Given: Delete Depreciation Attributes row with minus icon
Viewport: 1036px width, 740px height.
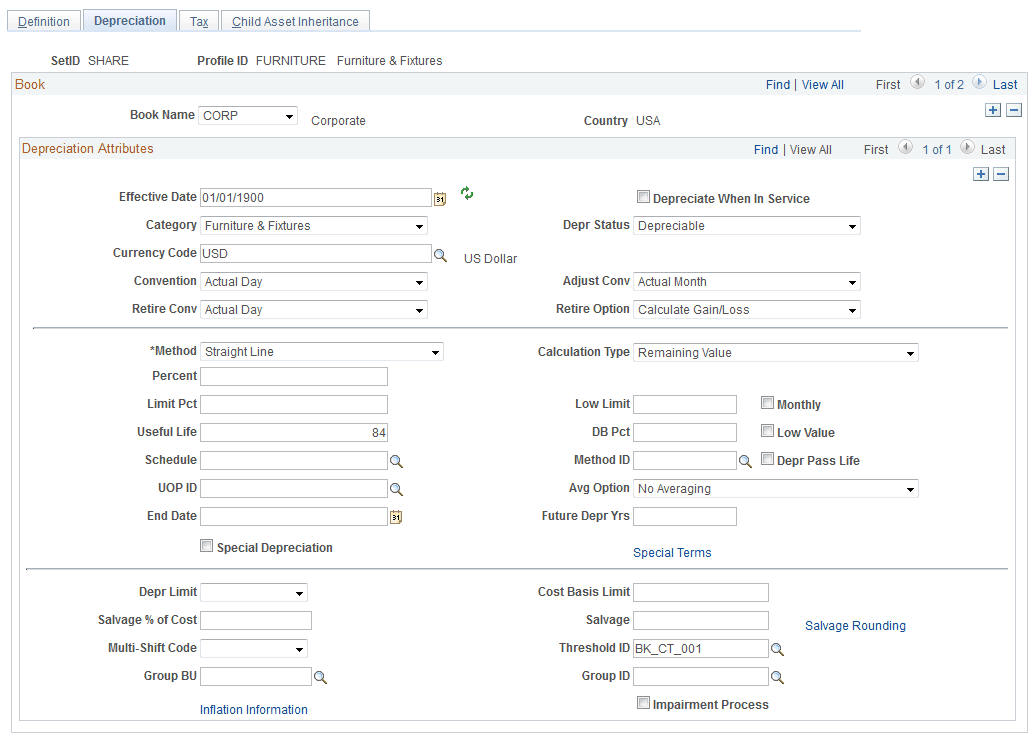Looking at the screenshot, I should tap(1002, 174).
